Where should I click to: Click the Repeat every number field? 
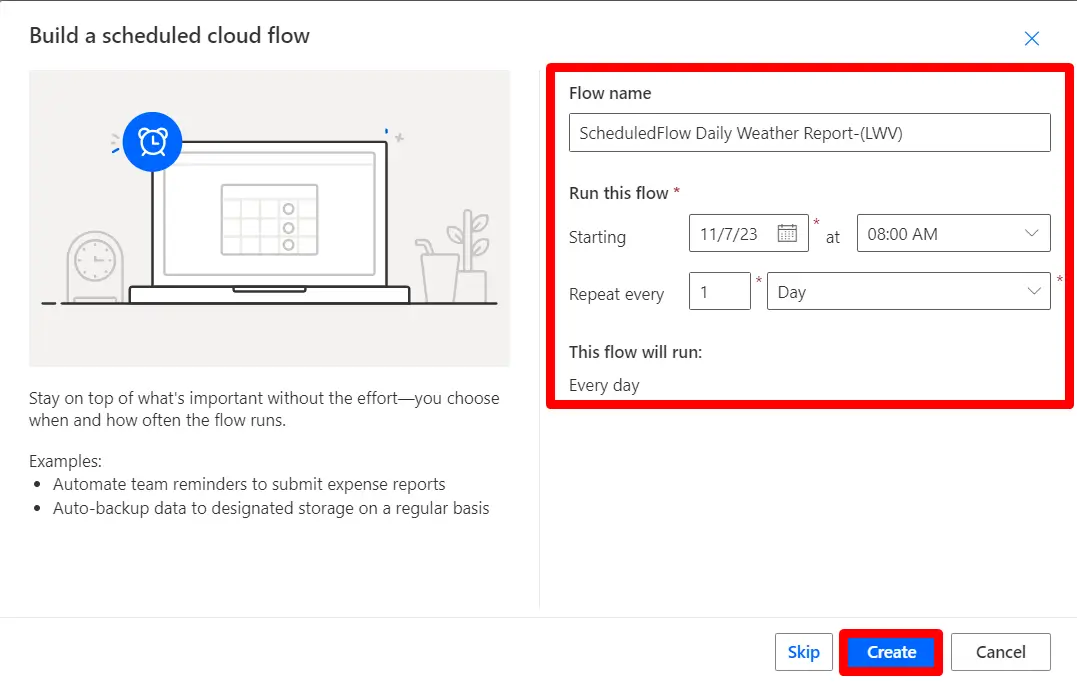[x=720, y=291]
